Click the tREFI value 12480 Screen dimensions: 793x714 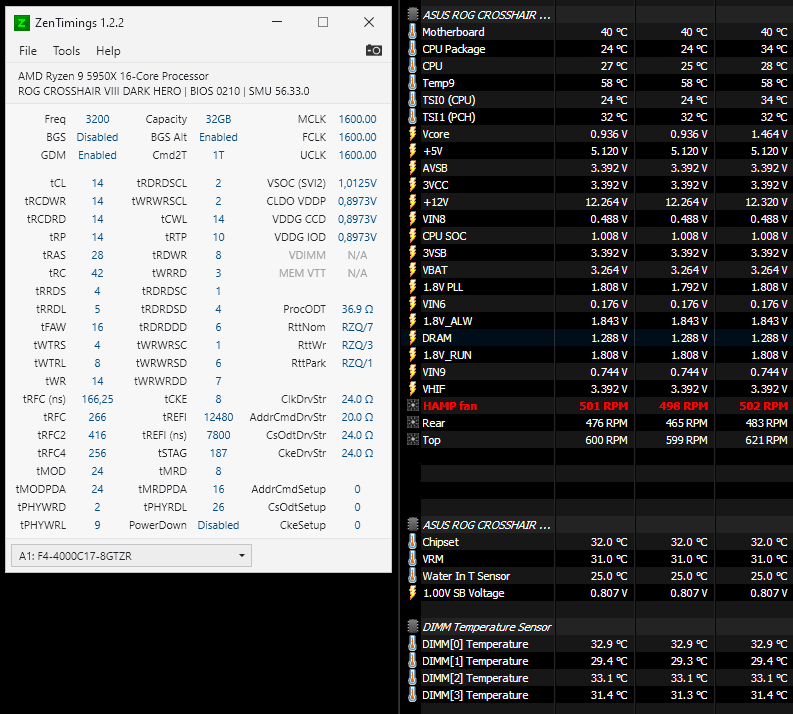(218, 417)
